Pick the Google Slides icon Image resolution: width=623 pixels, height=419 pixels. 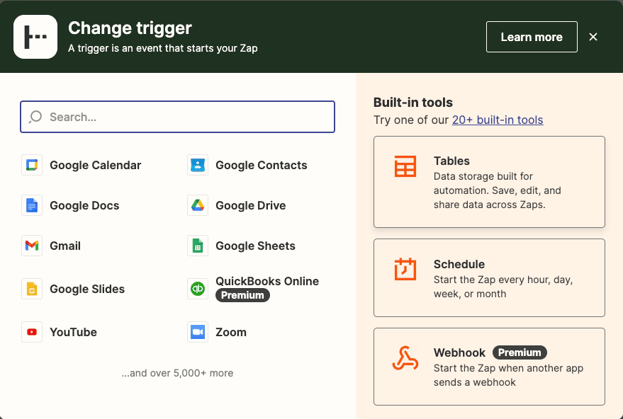pyautogui.click(x=32, y=289)
